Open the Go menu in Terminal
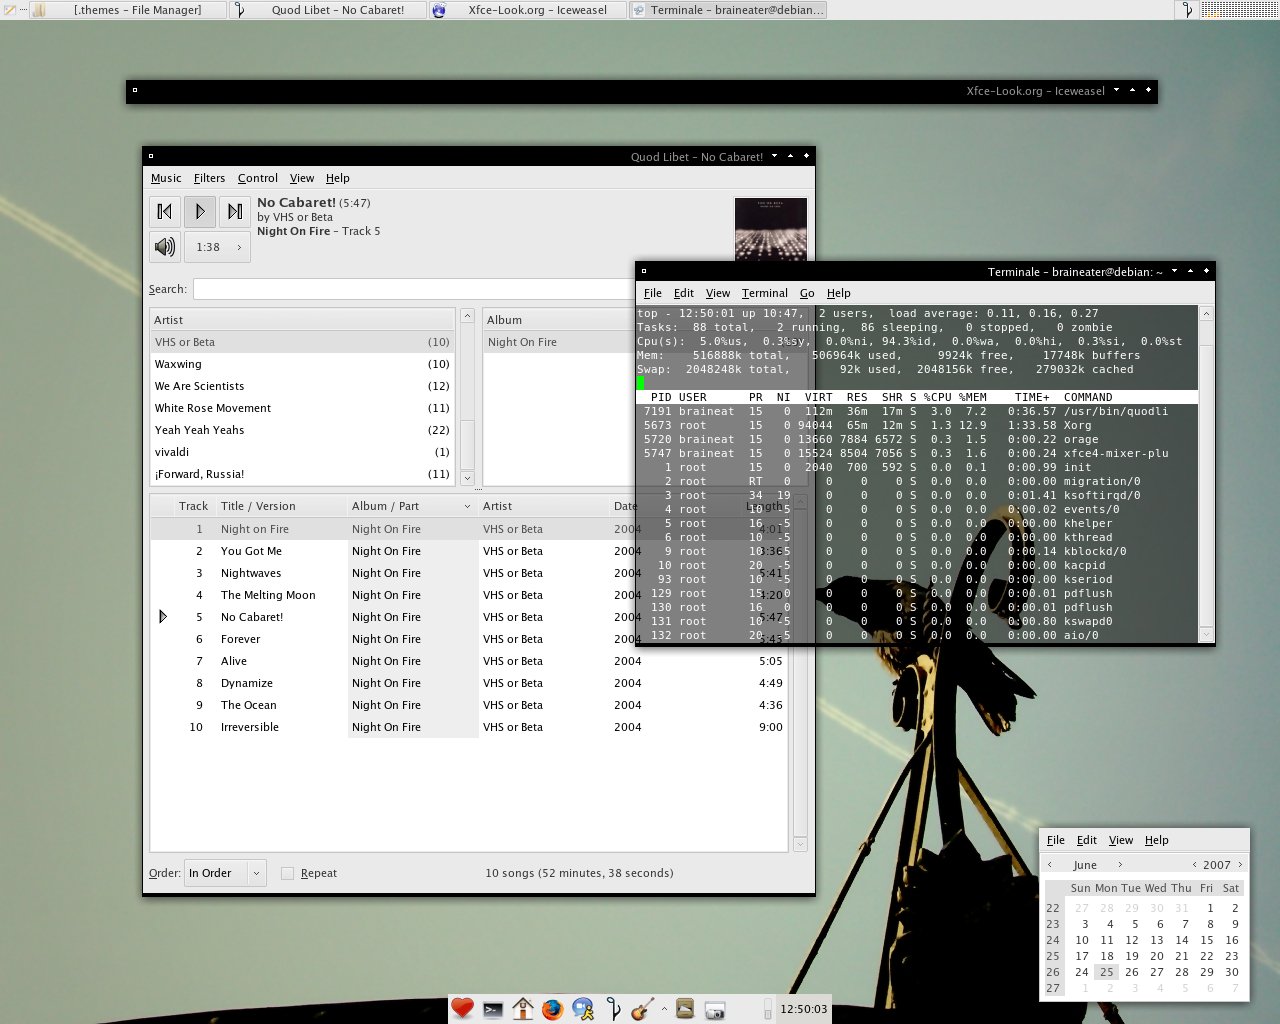Screen dimensions: 1280x1024 tap(807, 293)
